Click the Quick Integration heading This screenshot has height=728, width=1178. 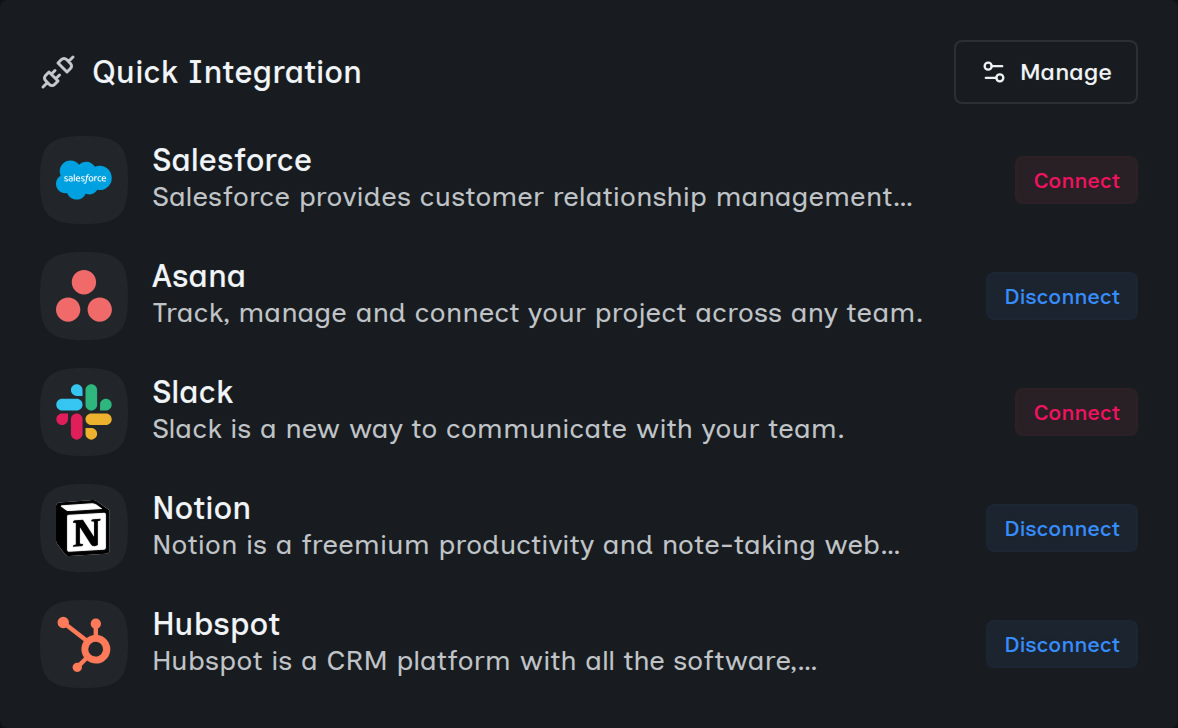(x=227, y=71)
